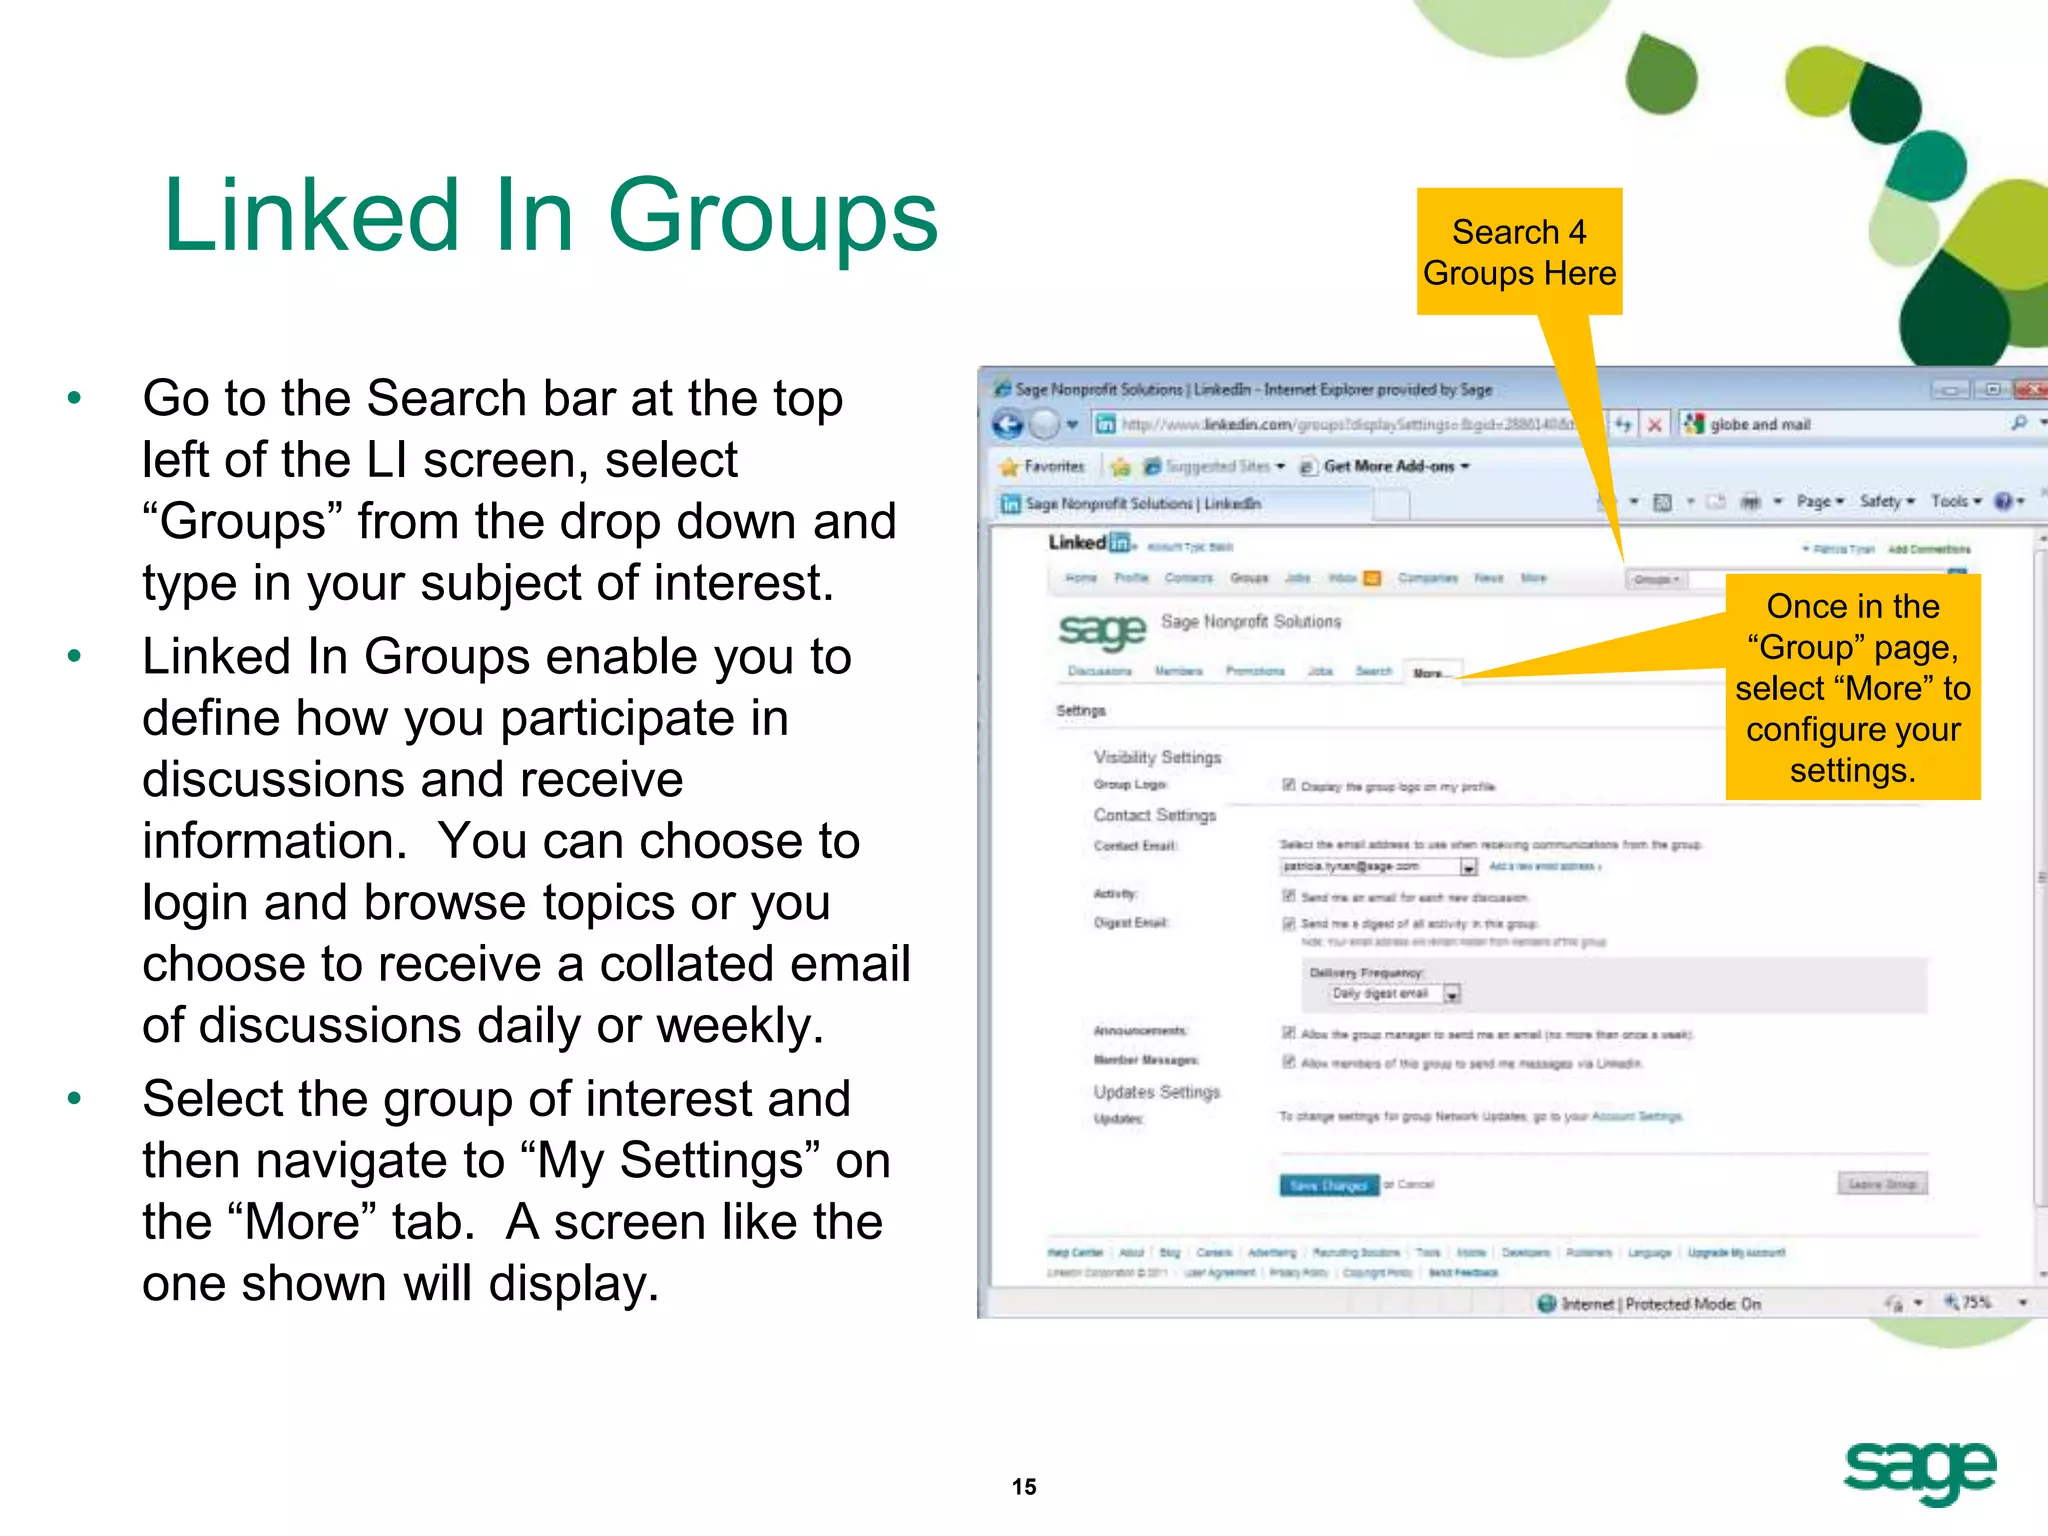The height and width of the screenshot is (1536, 2048).
Task: Toggle 'Send me an email for each new discussion'
Action: pos(1289,896)
